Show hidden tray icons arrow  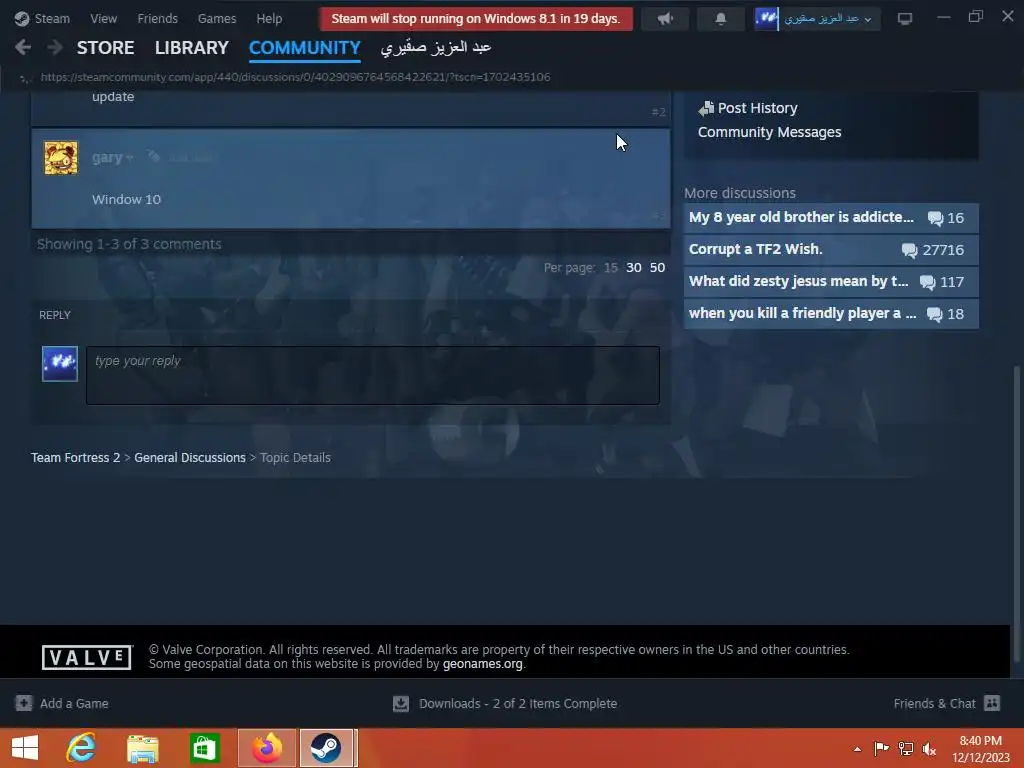tap(857, 749)
